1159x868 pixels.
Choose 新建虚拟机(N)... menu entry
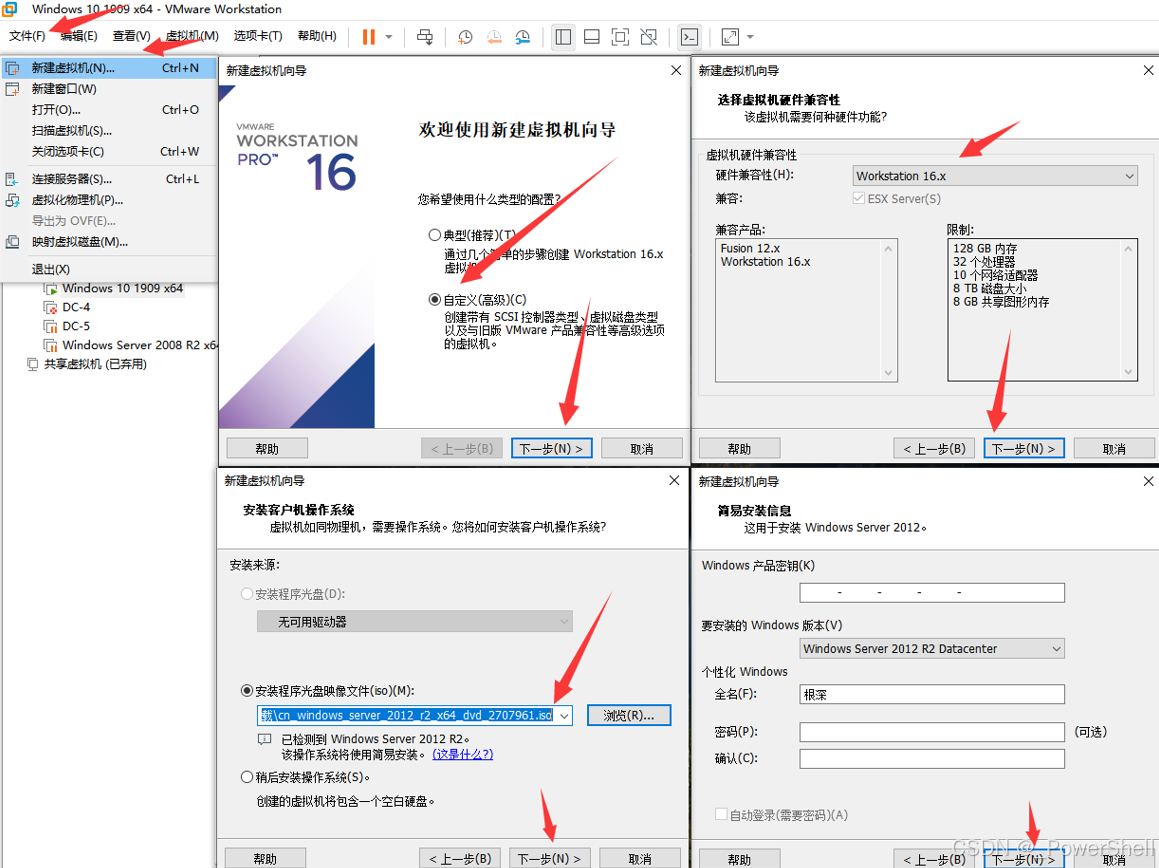[109, 68]
